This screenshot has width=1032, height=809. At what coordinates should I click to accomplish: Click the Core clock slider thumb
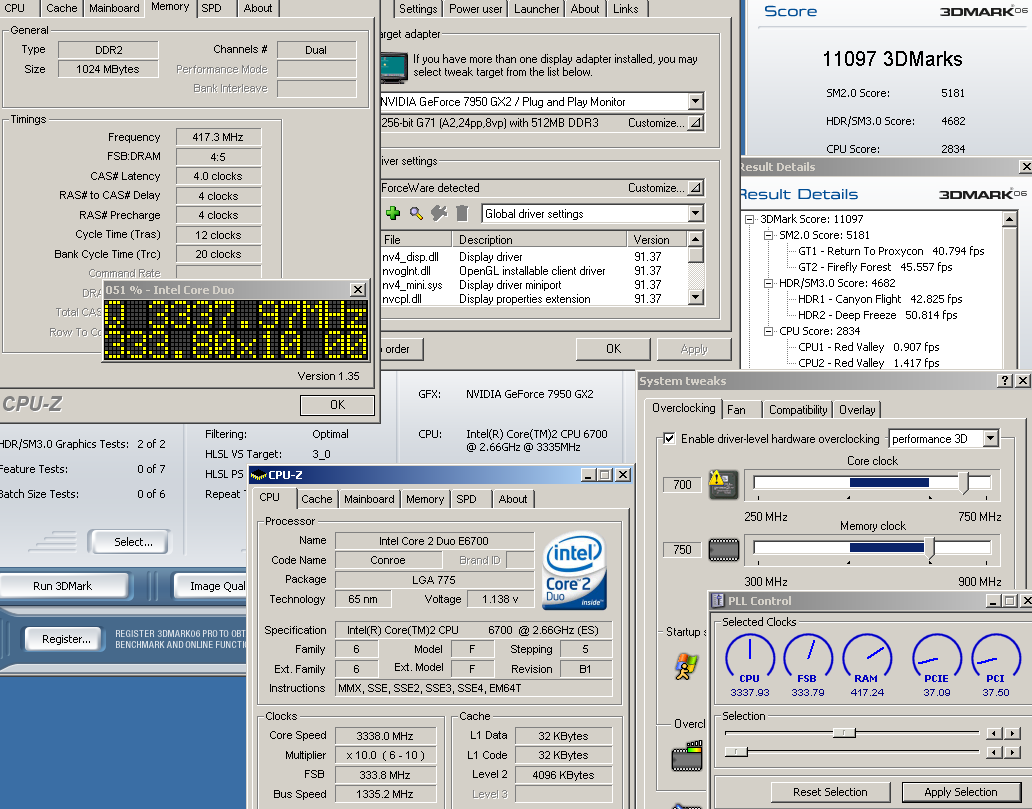(964, 482)
